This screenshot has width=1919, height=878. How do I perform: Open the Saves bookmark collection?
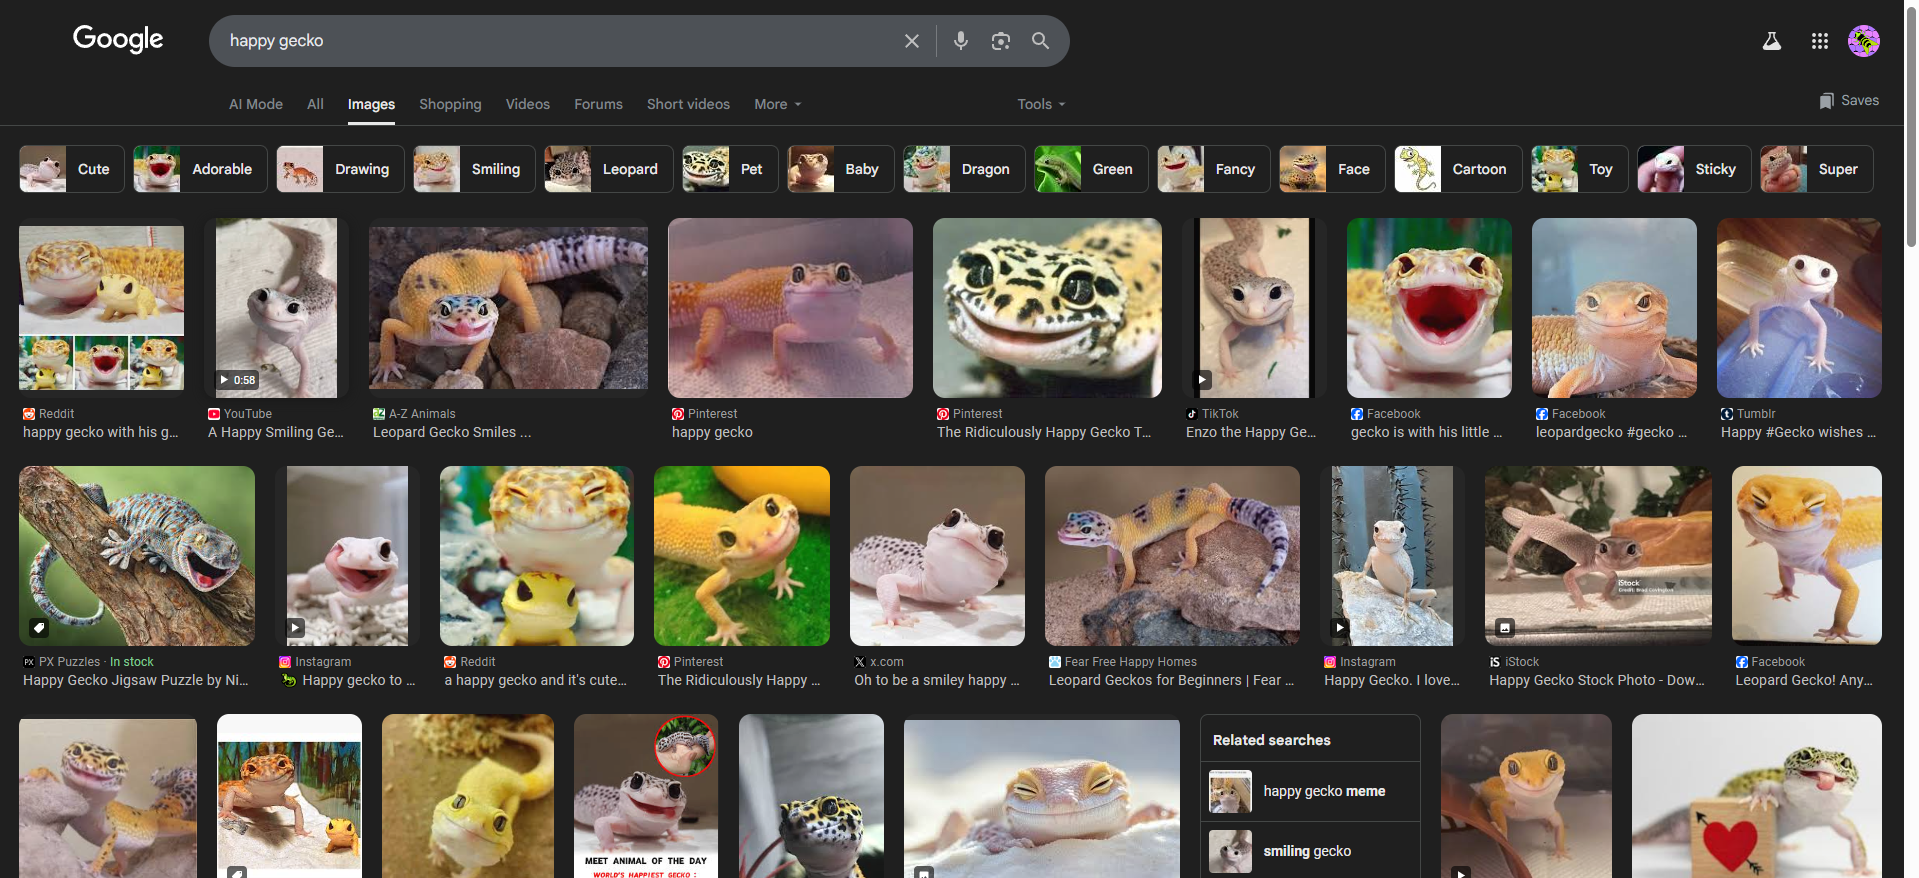(x=1848, y=101)
